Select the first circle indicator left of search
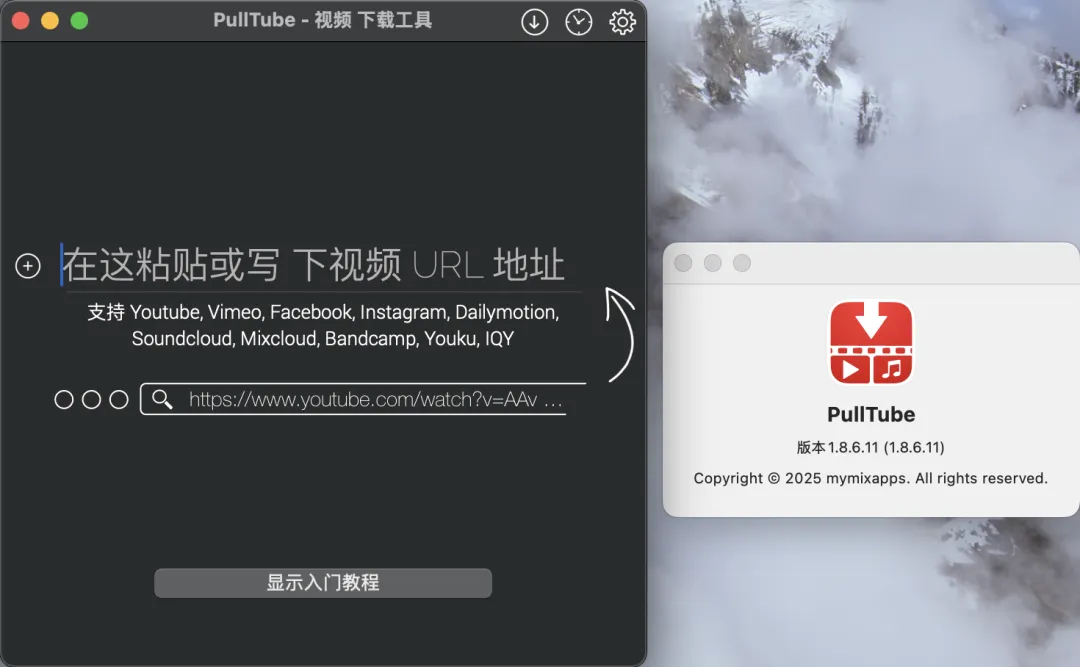This screenshot has height=667, width=1080. click(x=64, y=400)
